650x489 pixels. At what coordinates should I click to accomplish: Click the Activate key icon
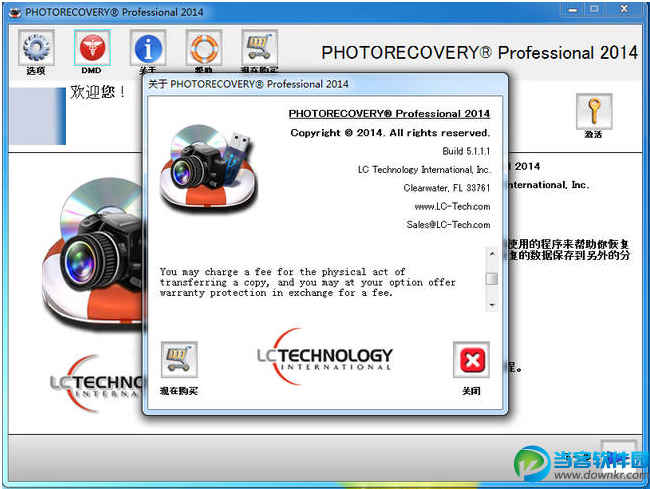(x=594, y=111)
